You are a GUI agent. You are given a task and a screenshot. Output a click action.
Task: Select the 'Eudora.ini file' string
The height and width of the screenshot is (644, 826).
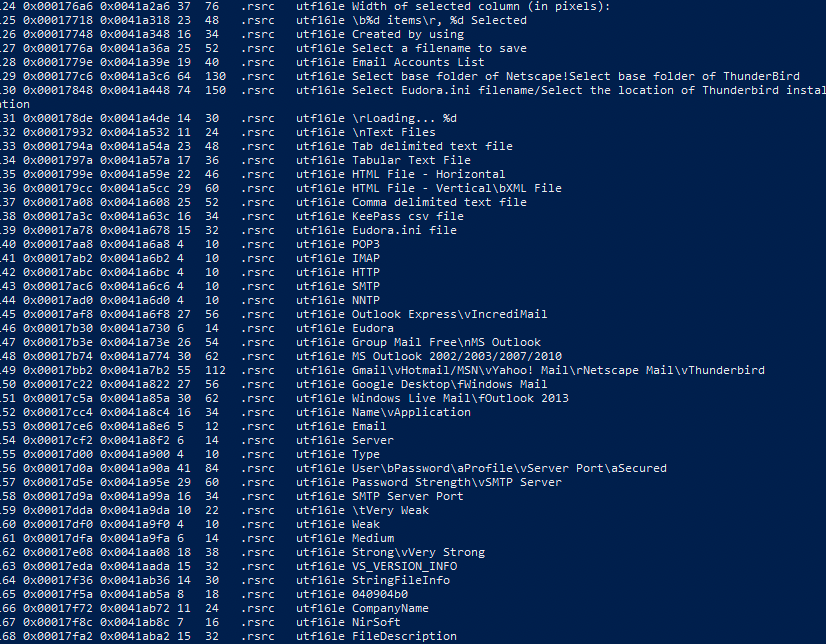pos(404,230)
